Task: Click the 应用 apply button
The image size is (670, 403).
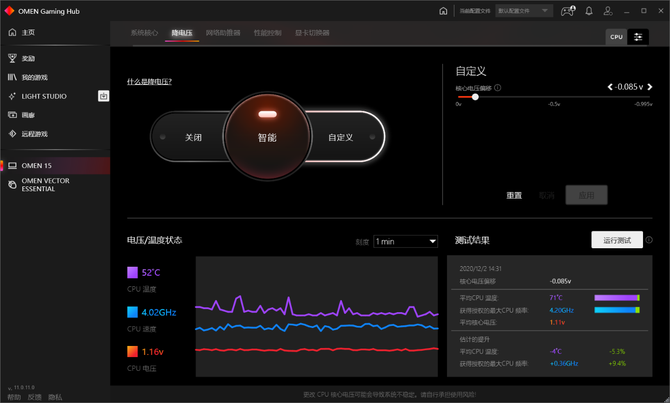Action: click(586, 195)
